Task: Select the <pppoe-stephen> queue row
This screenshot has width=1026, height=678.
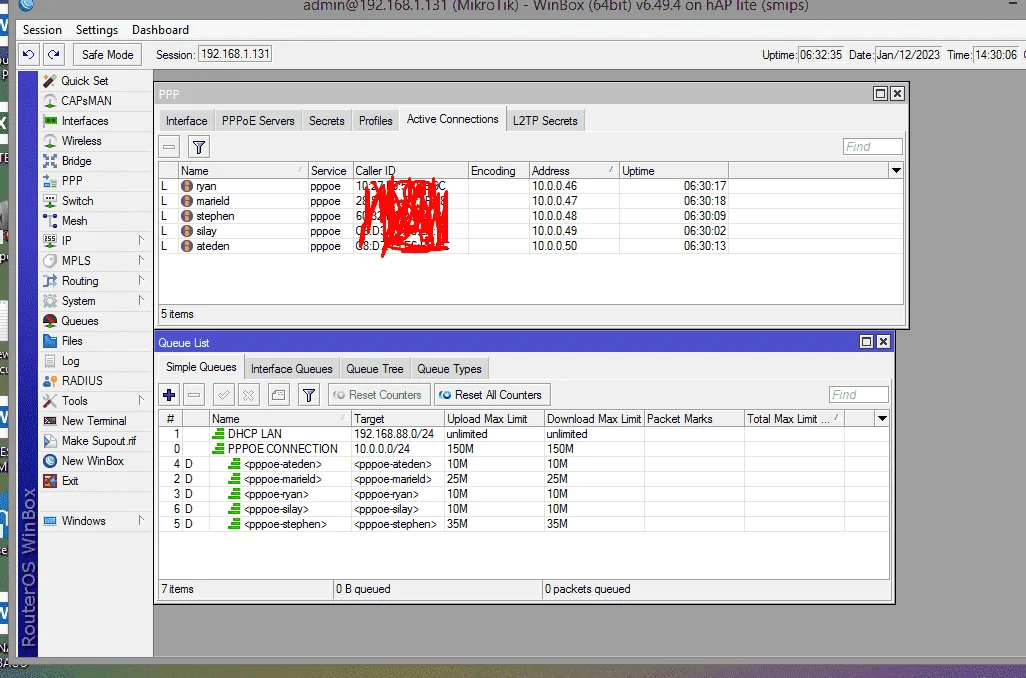Action: pyautogui.click(x=523, y=524)
